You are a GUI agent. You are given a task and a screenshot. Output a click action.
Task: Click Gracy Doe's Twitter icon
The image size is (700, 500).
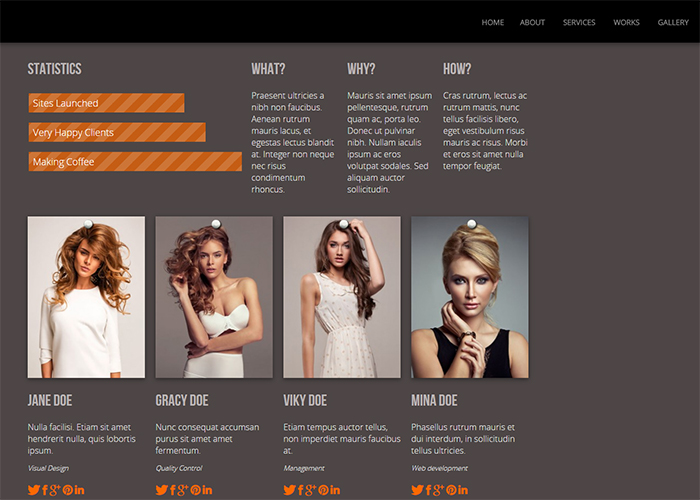tap(162, 490)
